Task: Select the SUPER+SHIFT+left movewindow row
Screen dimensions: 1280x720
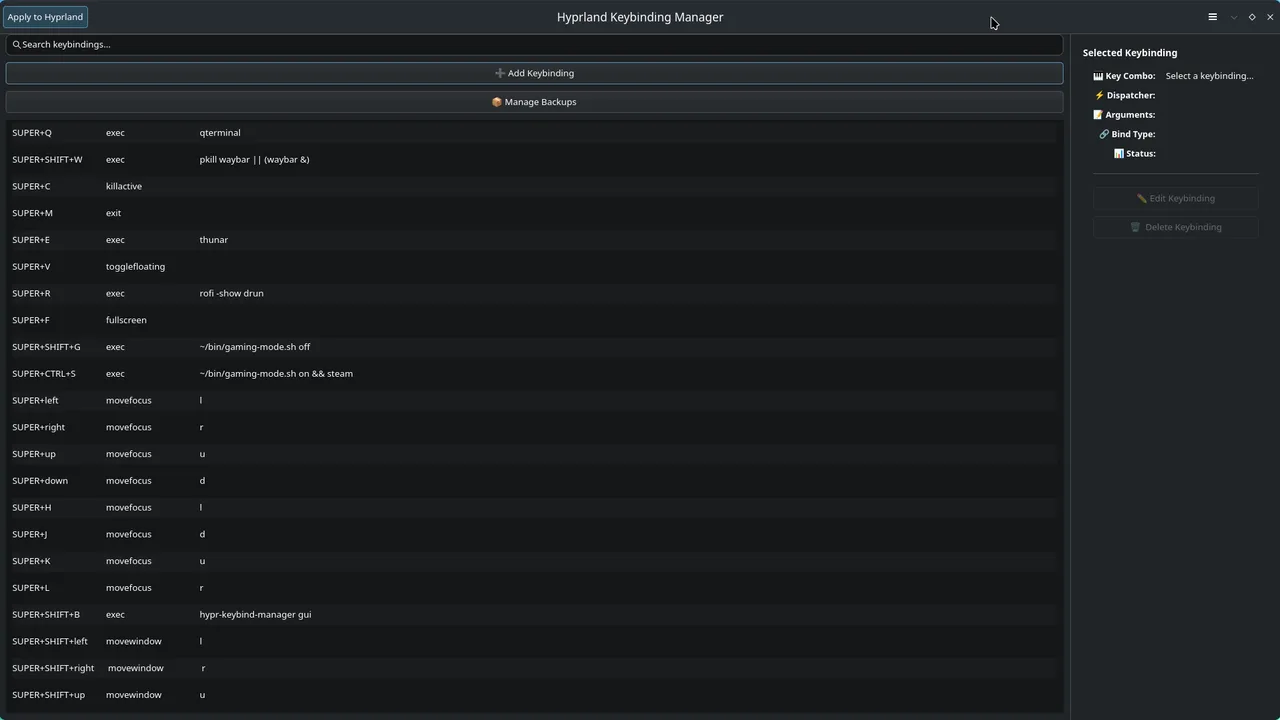Action: click(532, 641)
